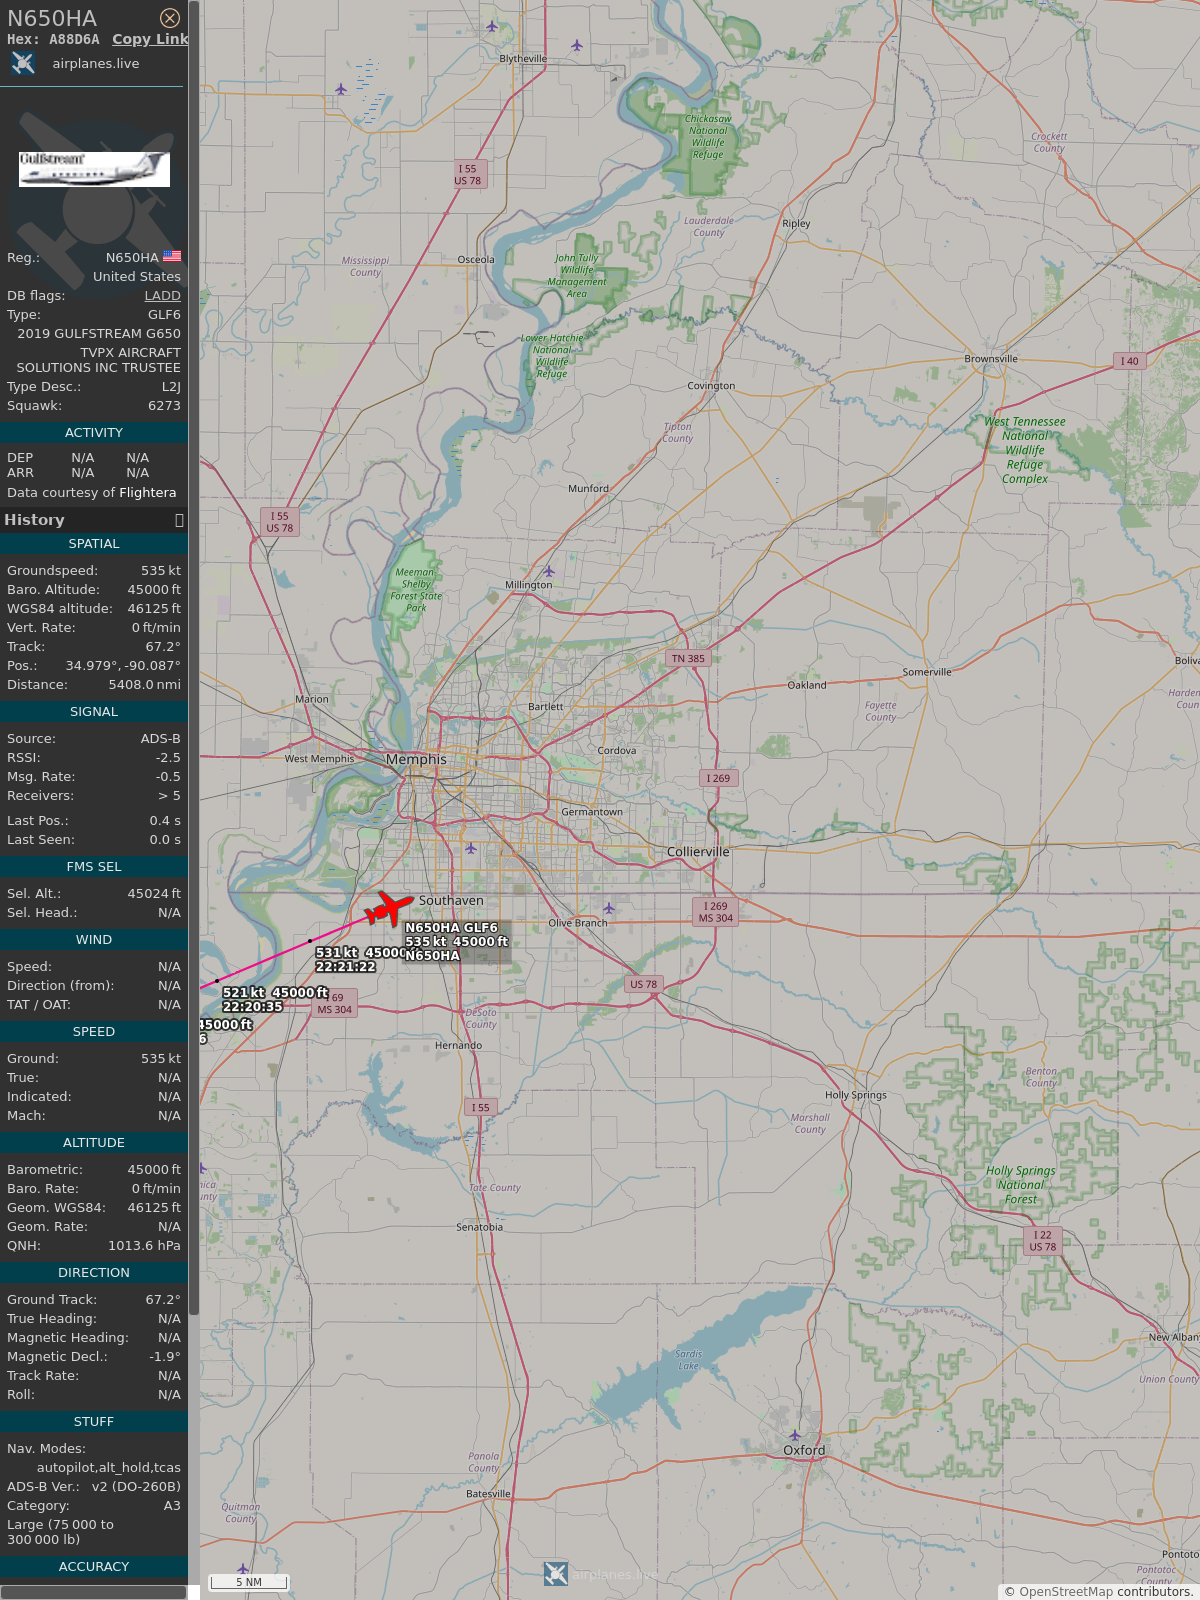Click the 22:20:35 track timestamp label

252,1007
